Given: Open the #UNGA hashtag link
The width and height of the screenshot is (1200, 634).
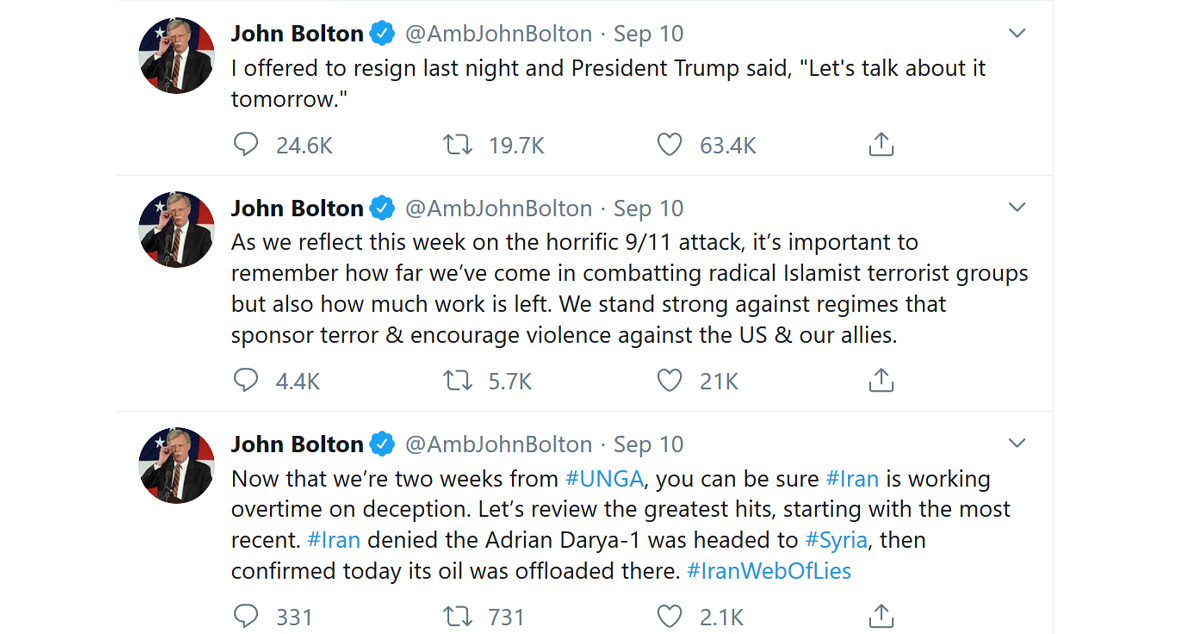Looking at the screenshot, I should [604, 478].
